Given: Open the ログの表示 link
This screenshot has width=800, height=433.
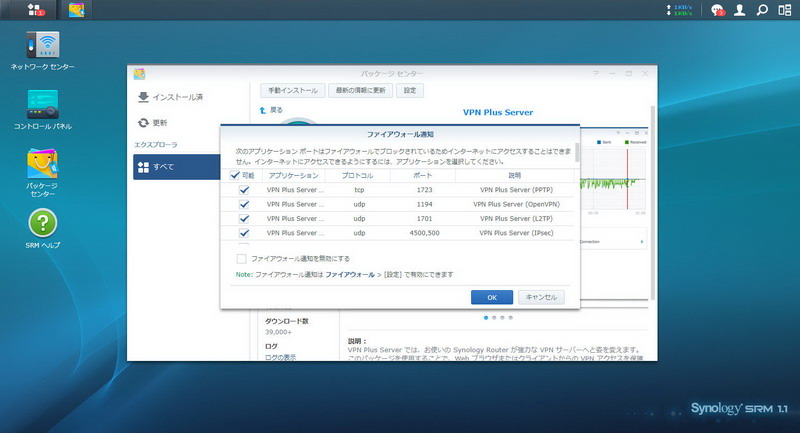Looking at the screenshot, I should pos(280,357).
